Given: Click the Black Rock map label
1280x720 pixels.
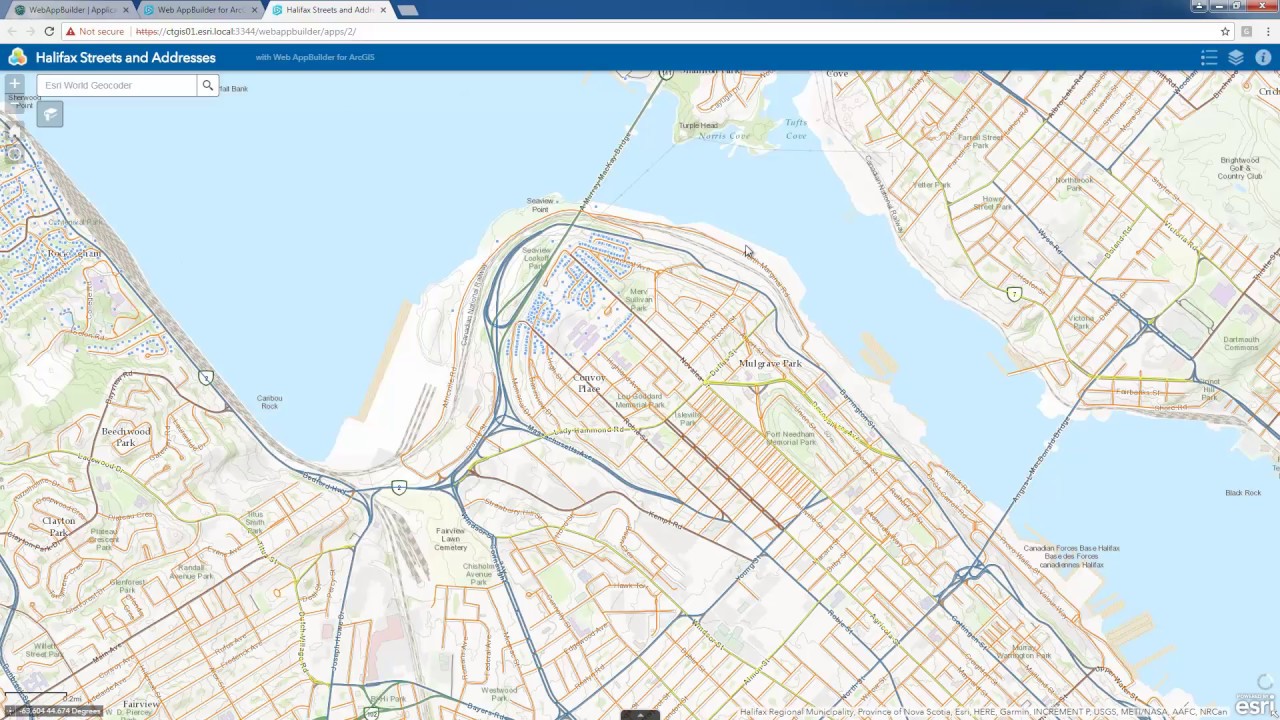Looking at the screenshot, I should tap(1243, 493).
